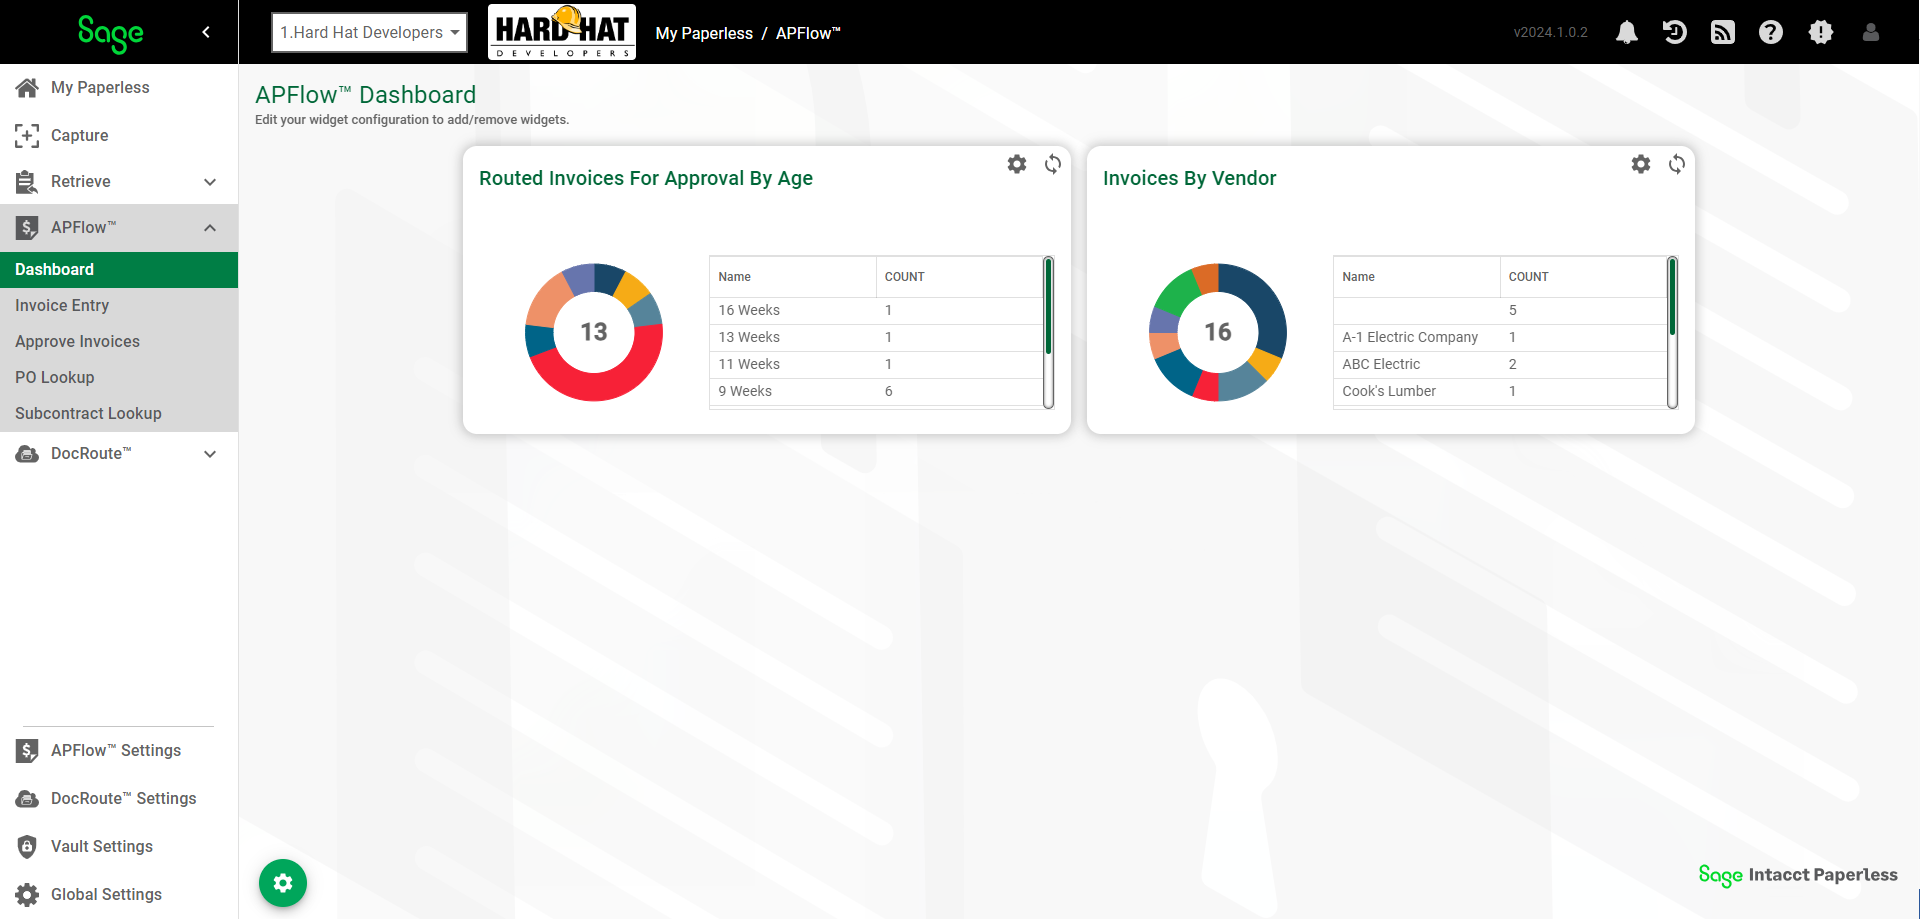1920x919 pixels.
Task: Select the 13 Weeks row
Action: pos(876,338)
